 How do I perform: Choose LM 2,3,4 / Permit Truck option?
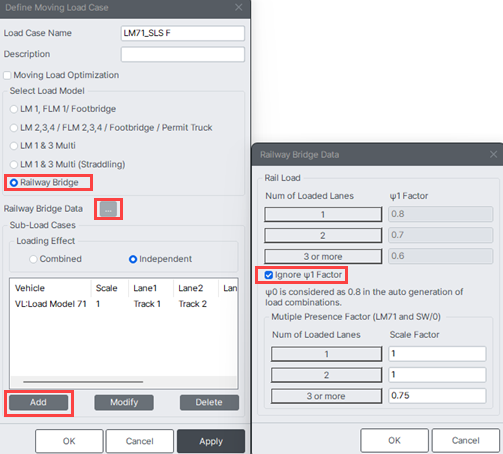(x=14, y=128)
